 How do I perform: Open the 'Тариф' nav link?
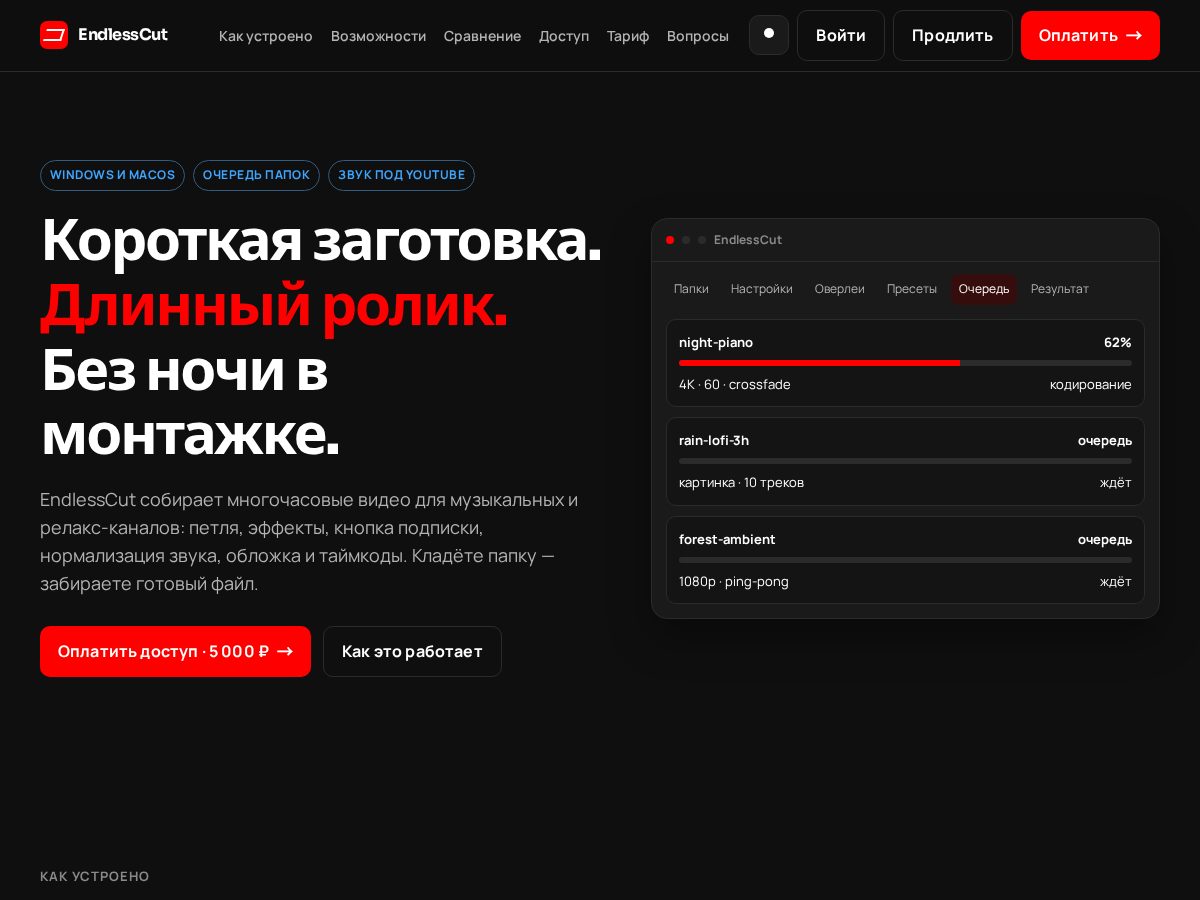click(628, 36)
